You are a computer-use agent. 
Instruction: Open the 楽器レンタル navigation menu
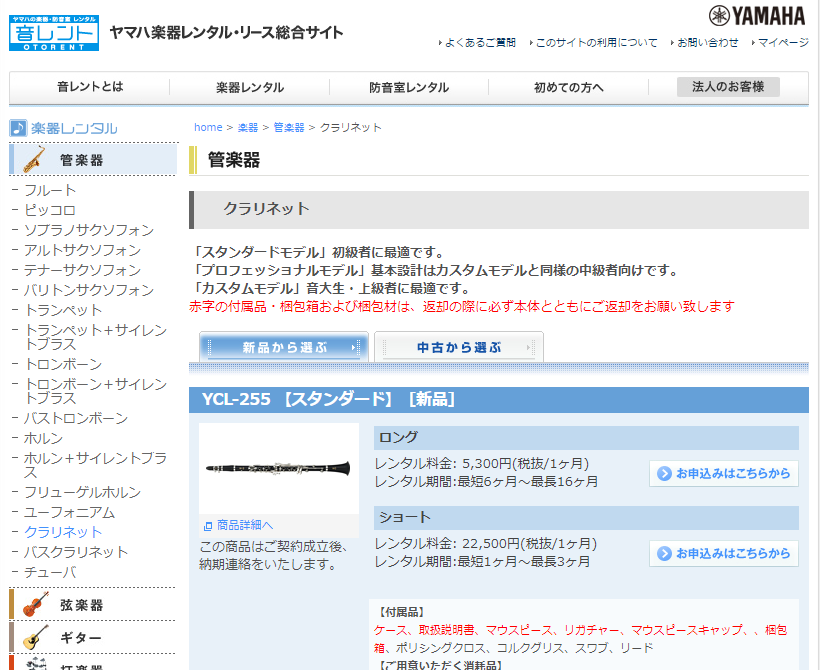click(250, 87)
